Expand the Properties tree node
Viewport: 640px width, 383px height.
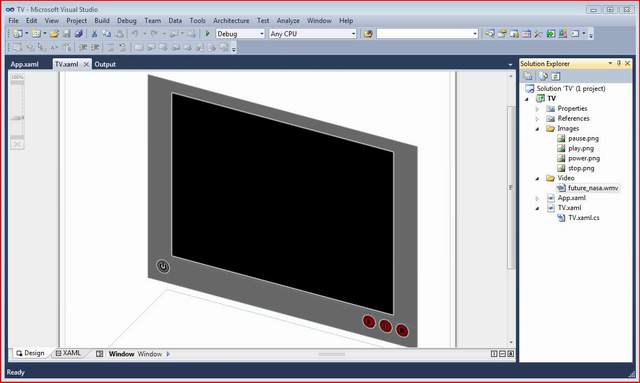(x=538, y=109)
